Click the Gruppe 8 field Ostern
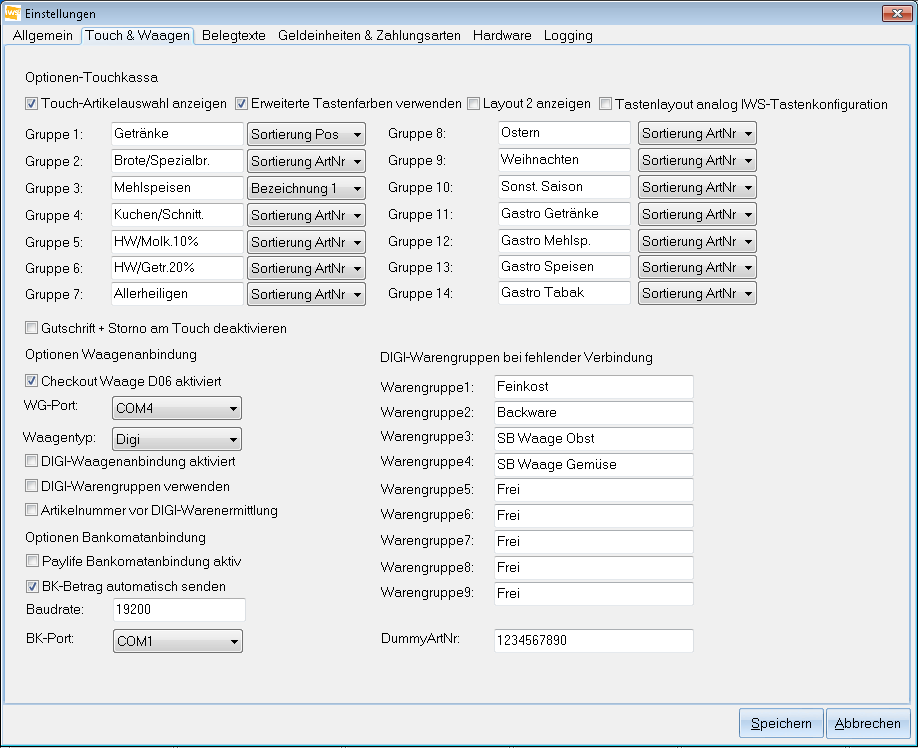The height and width of the screenshot is (748, 918). pos(564,132)
